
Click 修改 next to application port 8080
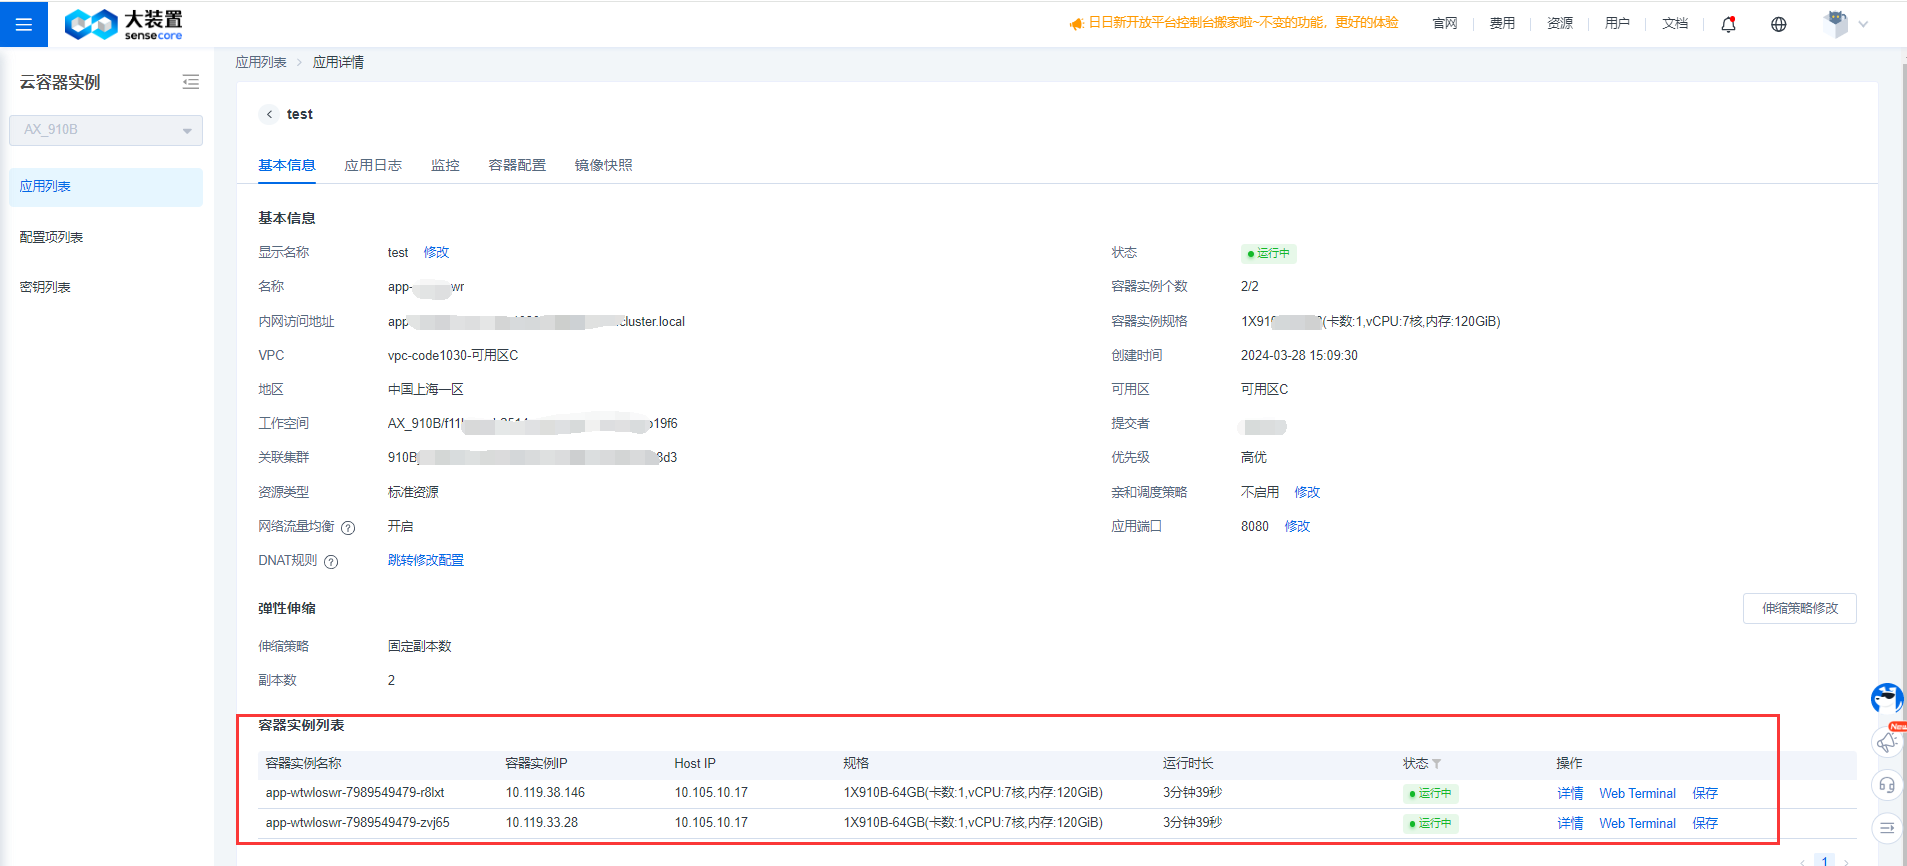pos(1297,526)
